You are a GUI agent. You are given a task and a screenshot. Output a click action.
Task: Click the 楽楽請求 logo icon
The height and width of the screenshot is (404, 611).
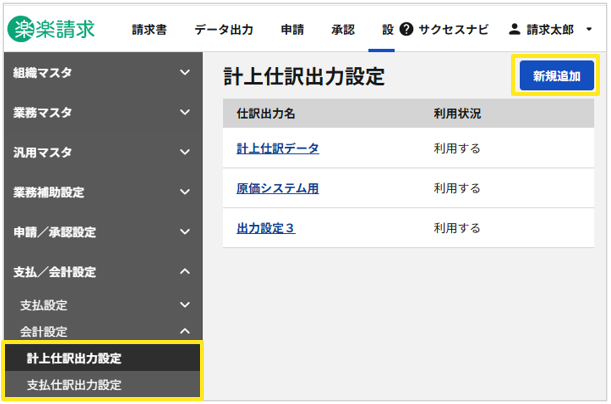pyautogui.click(x=21, y=29)
